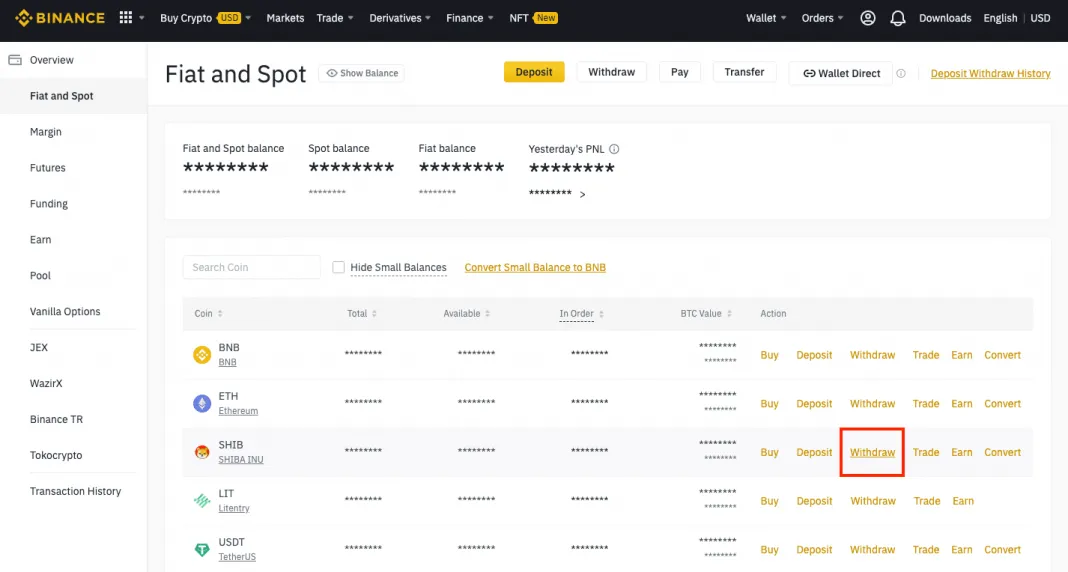This screenshot has height=572, width=1068.
Task: Click the BNB coin icon
Action: pos(202,355)
